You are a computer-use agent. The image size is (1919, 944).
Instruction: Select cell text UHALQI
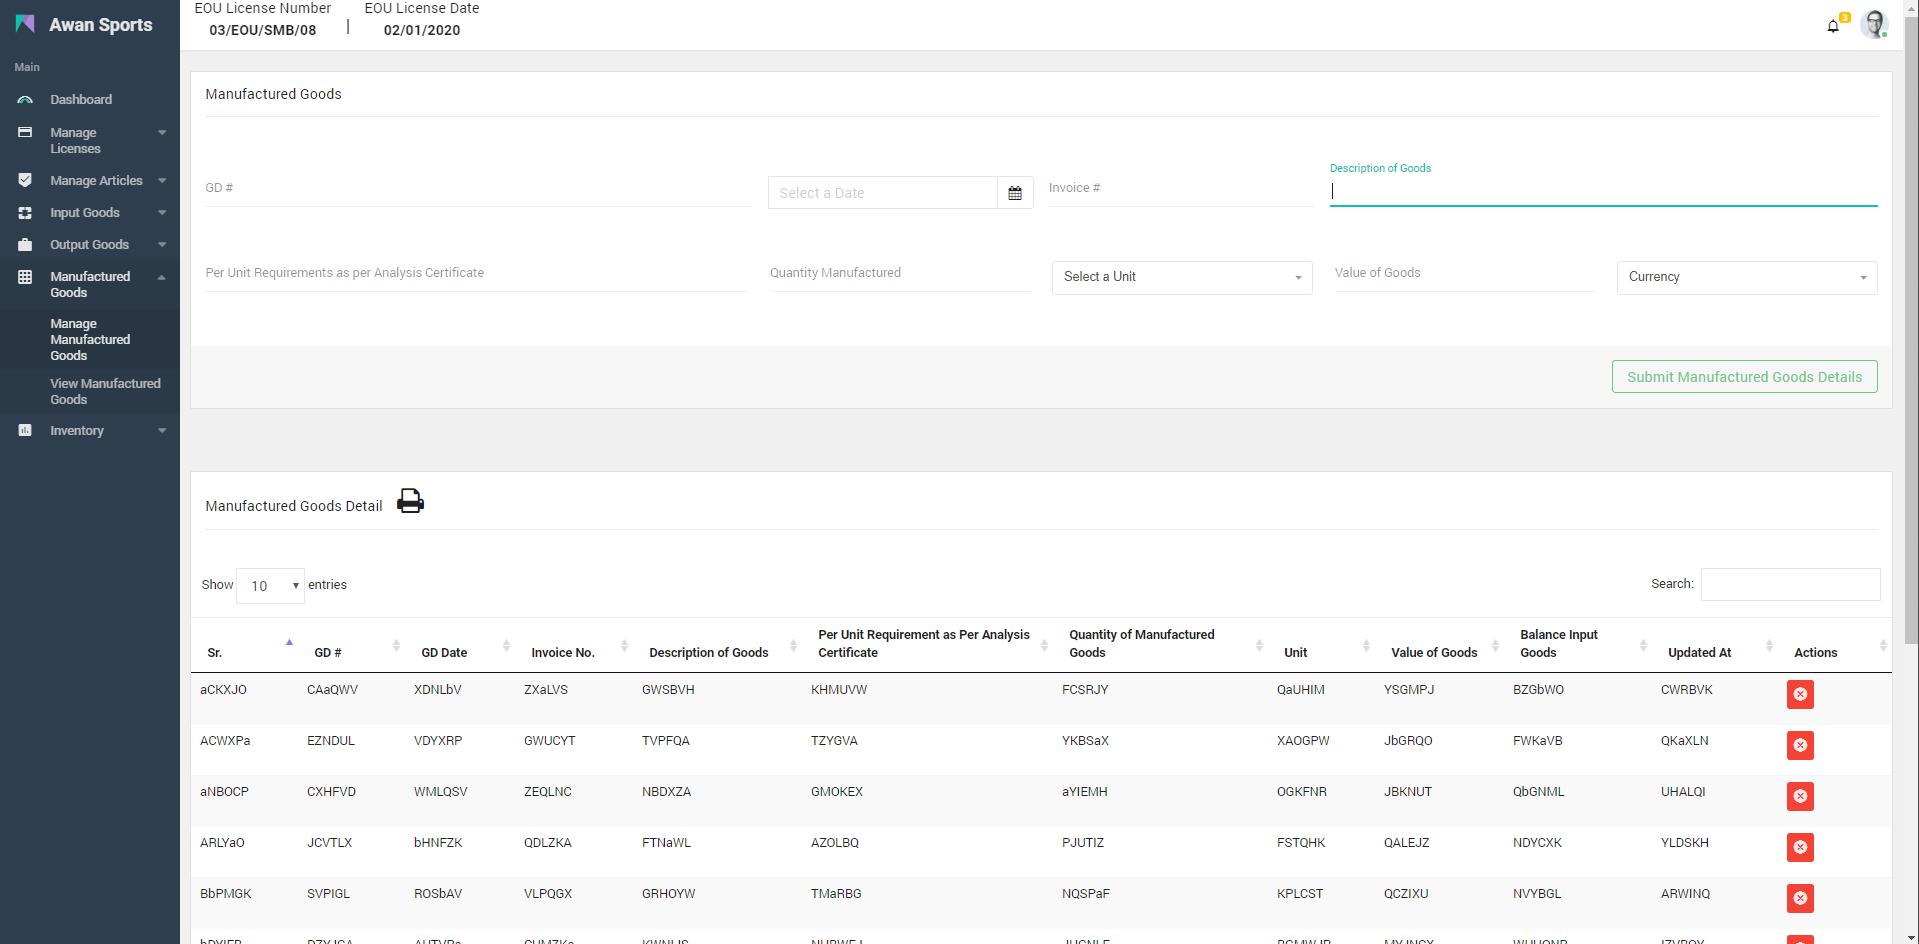1683,792
